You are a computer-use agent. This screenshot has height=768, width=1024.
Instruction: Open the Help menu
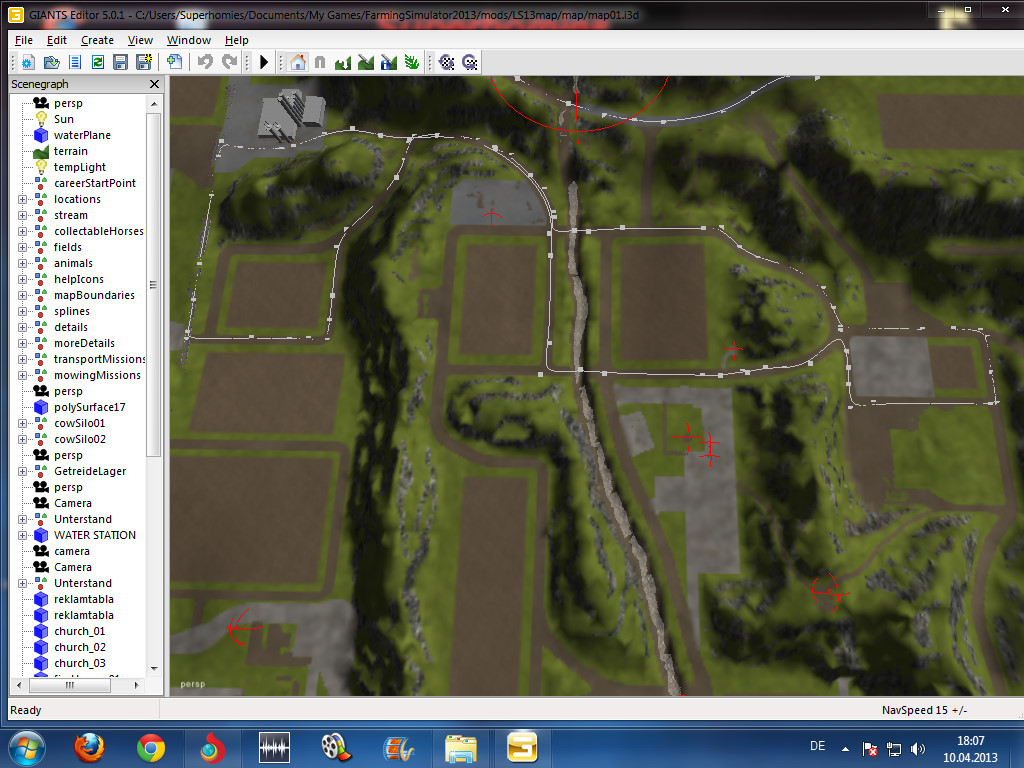coord(236,40)
